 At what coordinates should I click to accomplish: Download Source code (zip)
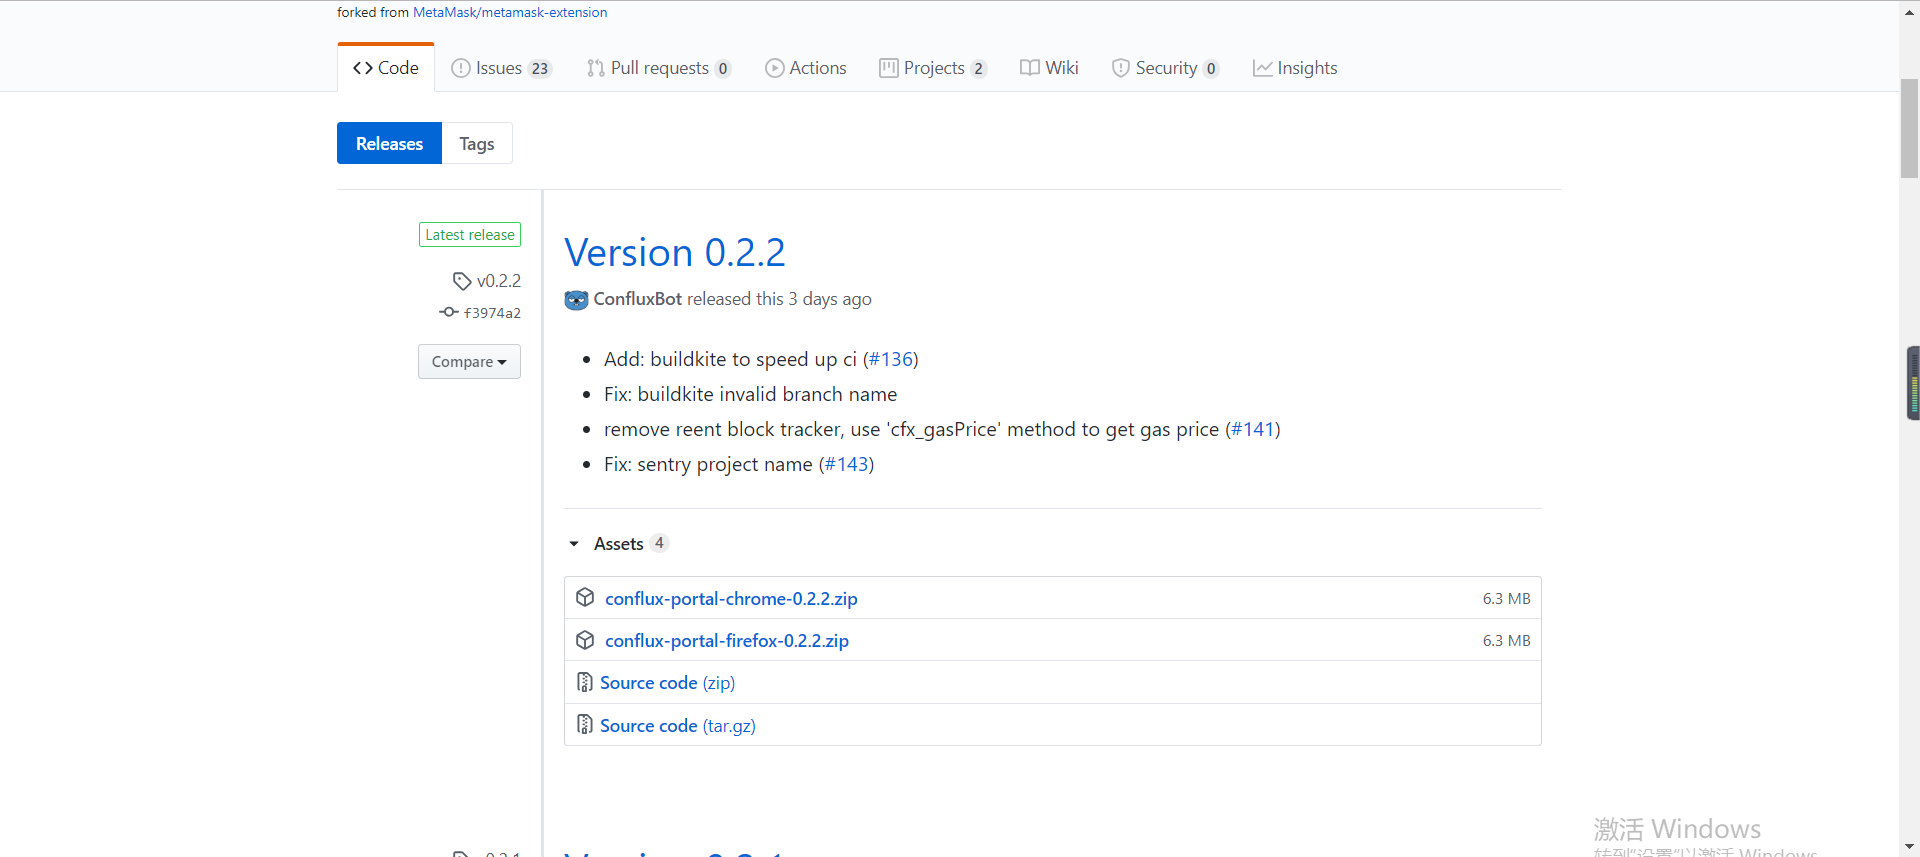click(x=667, y=682)
